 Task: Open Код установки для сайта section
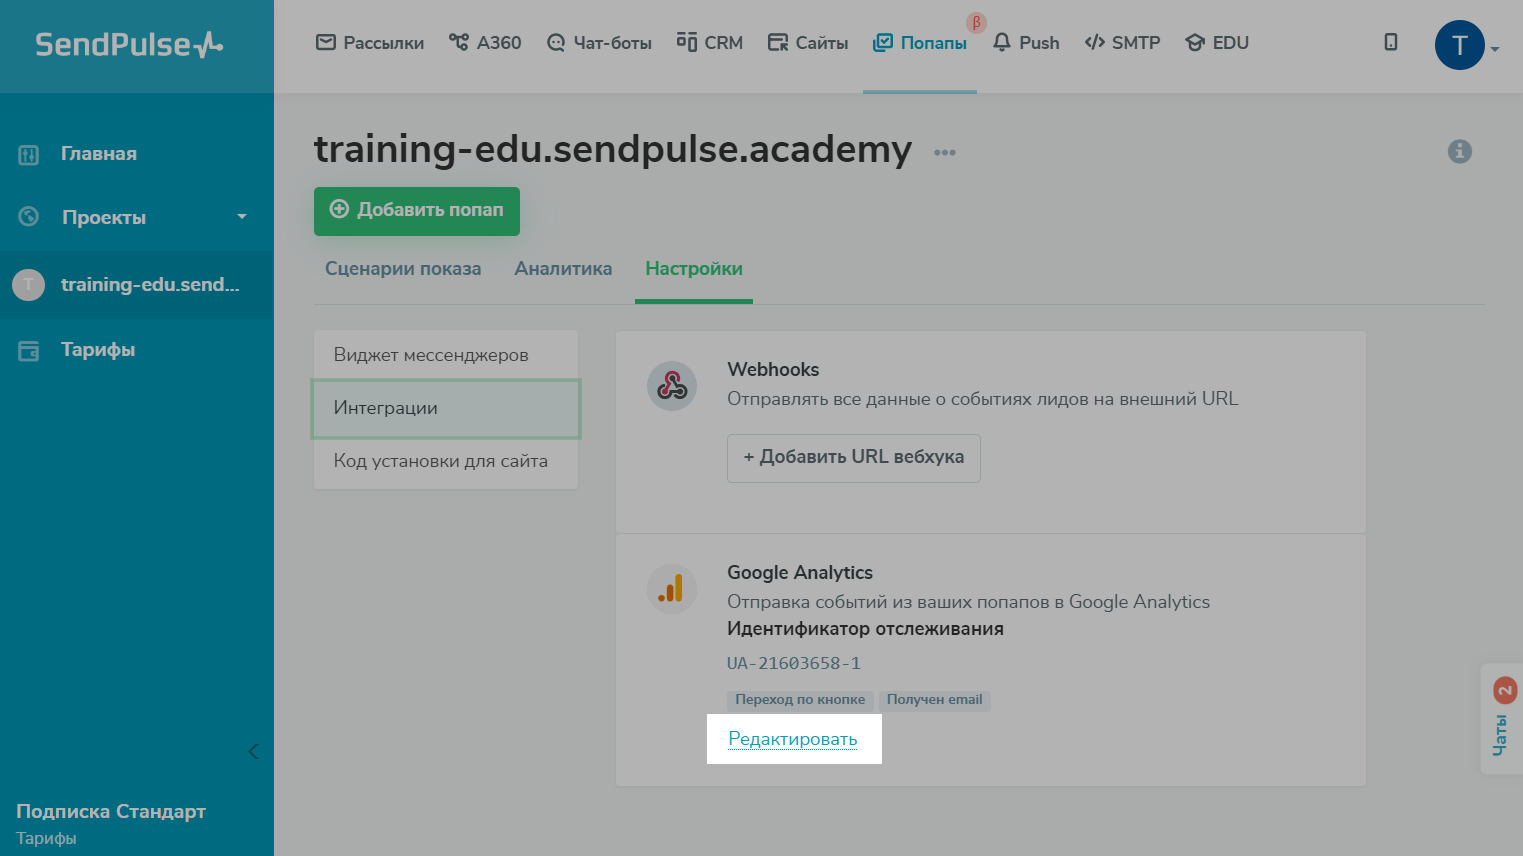[441, 461]
